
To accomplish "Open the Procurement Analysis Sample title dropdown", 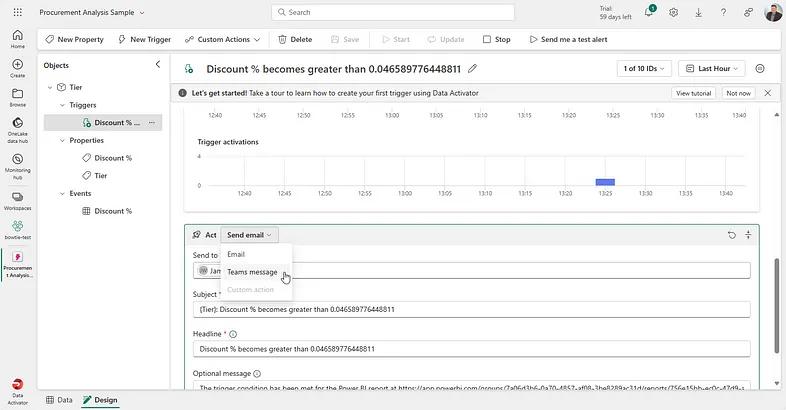I will point(92,13).
